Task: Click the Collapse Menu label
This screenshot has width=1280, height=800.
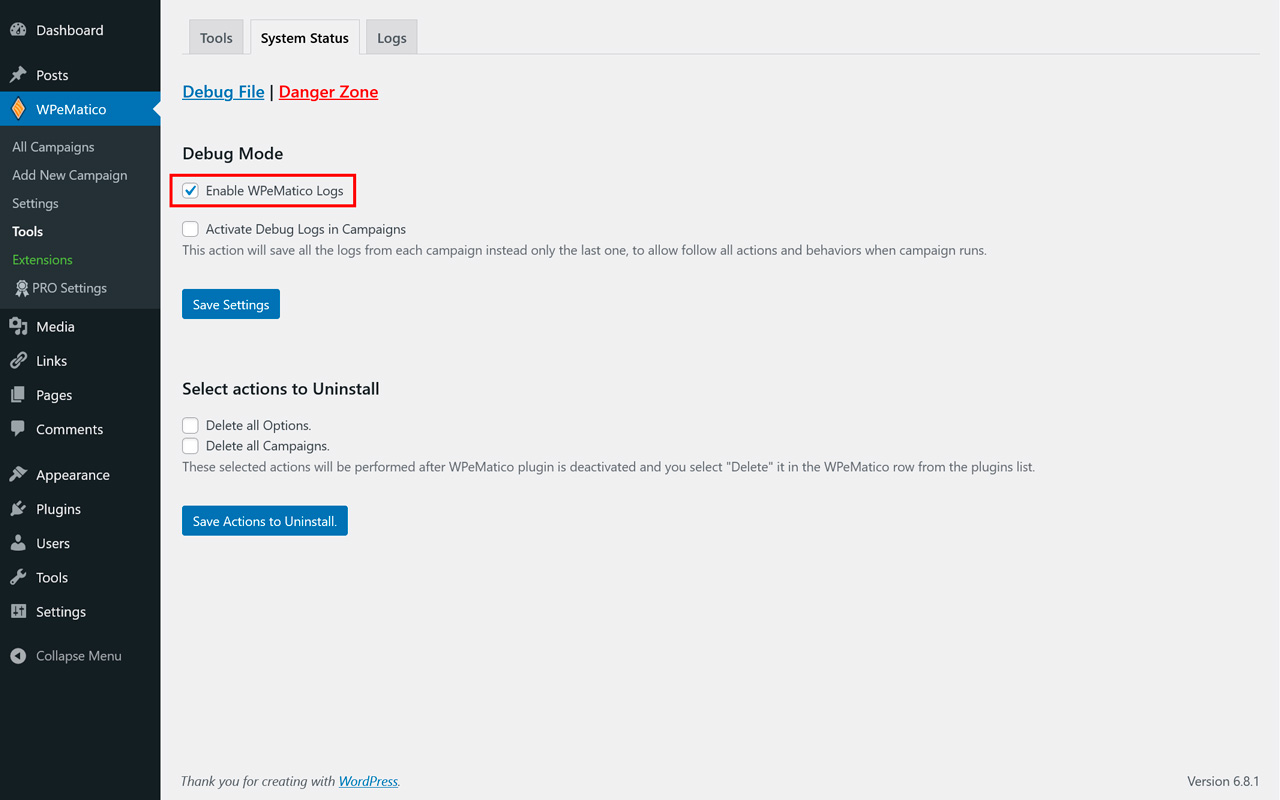Action: [79, 656]
